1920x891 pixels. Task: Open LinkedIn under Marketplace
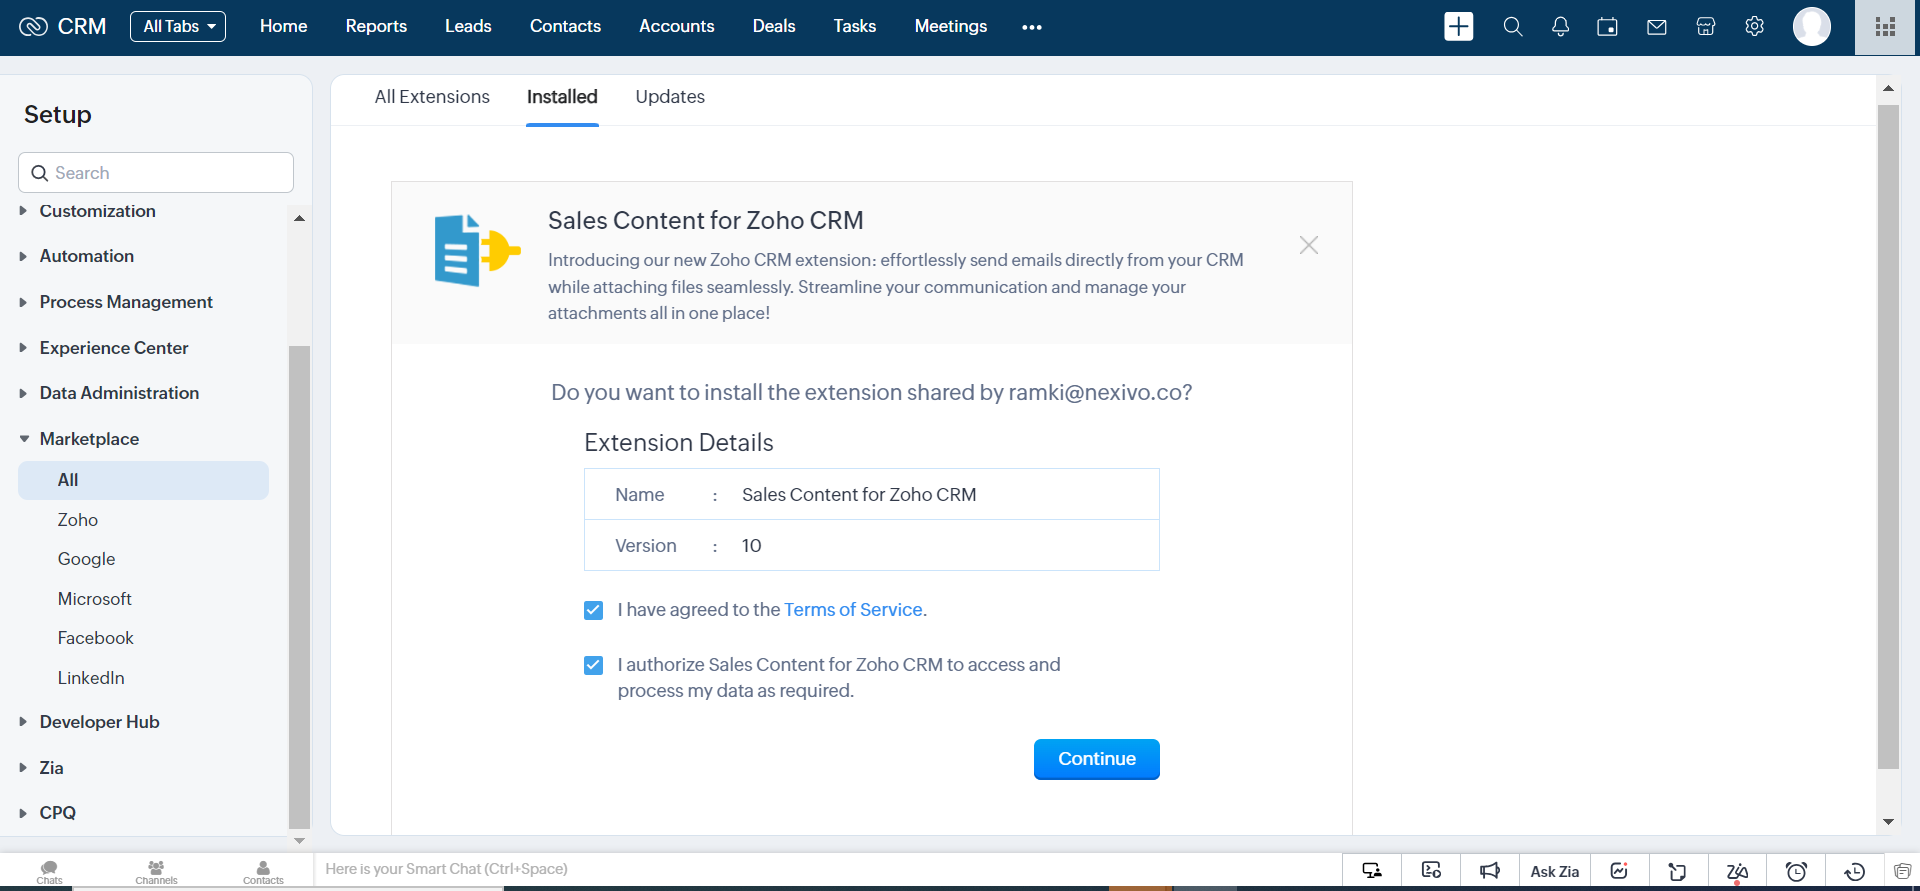[x=91, y=678]
